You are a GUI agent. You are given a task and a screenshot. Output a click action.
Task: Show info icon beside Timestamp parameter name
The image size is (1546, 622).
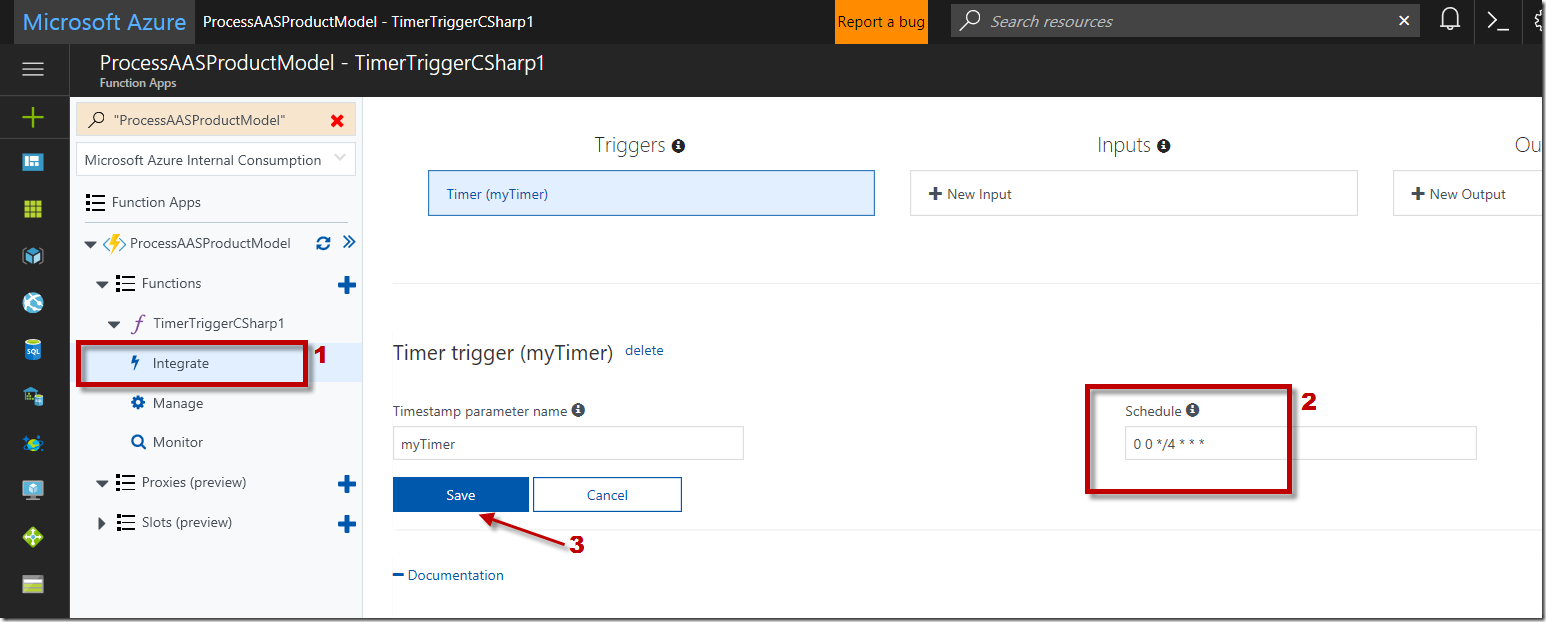pyautogui.click(x=578, y=410)
